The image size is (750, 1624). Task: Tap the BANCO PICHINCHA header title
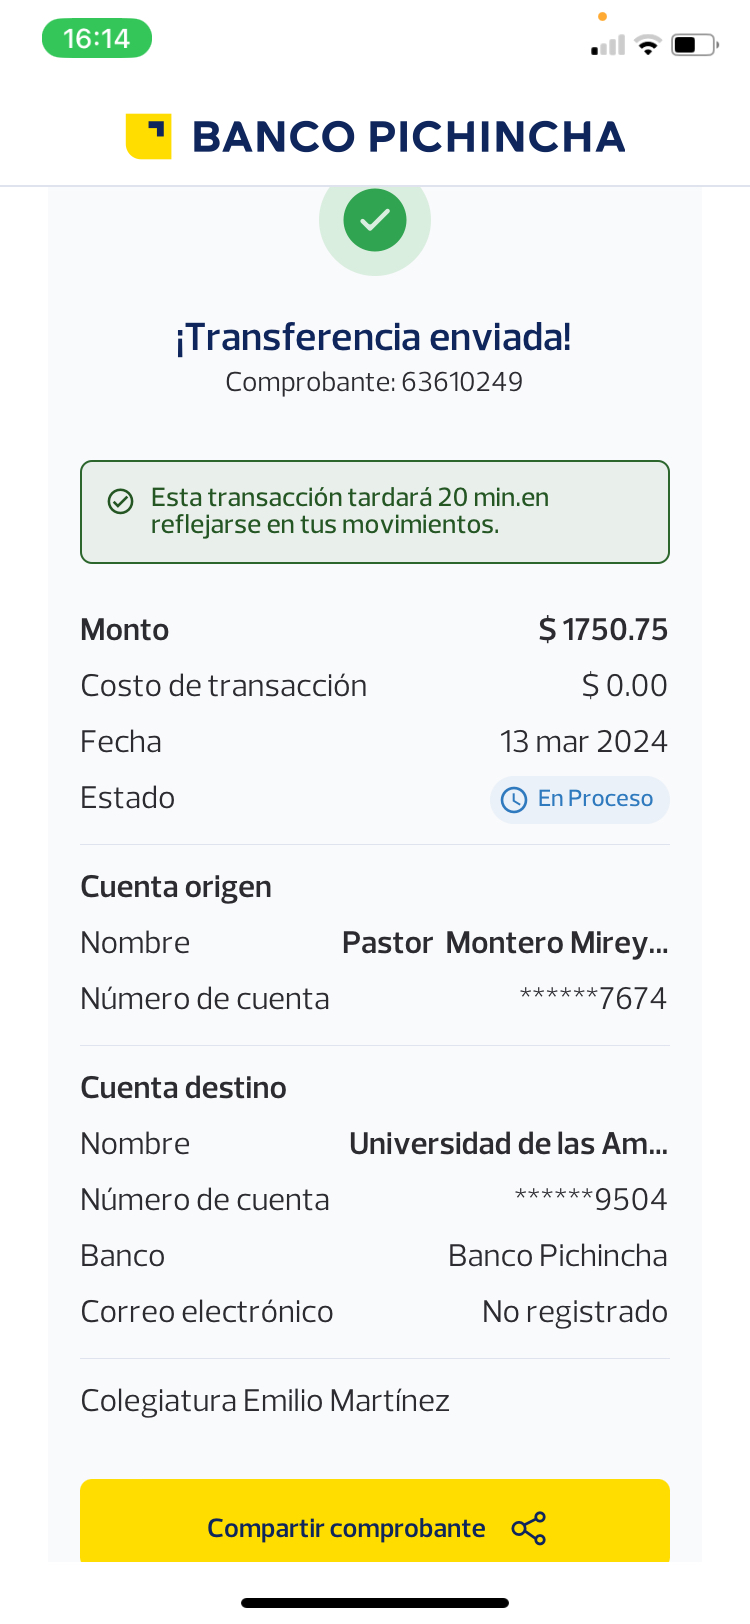(408, 137)
